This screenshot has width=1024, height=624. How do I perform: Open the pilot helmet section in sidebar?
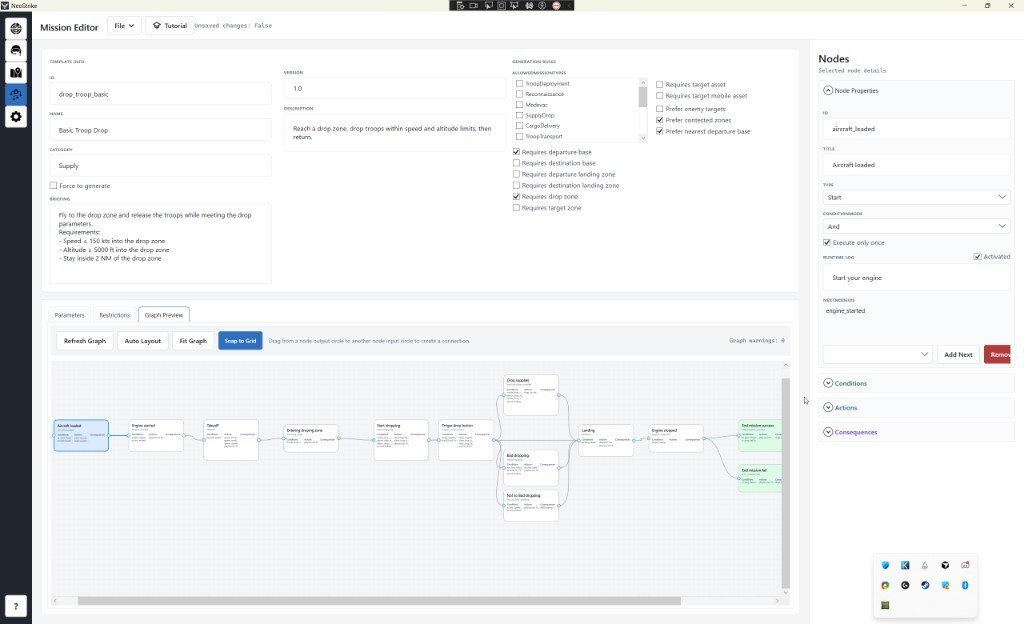pos(16,50)
